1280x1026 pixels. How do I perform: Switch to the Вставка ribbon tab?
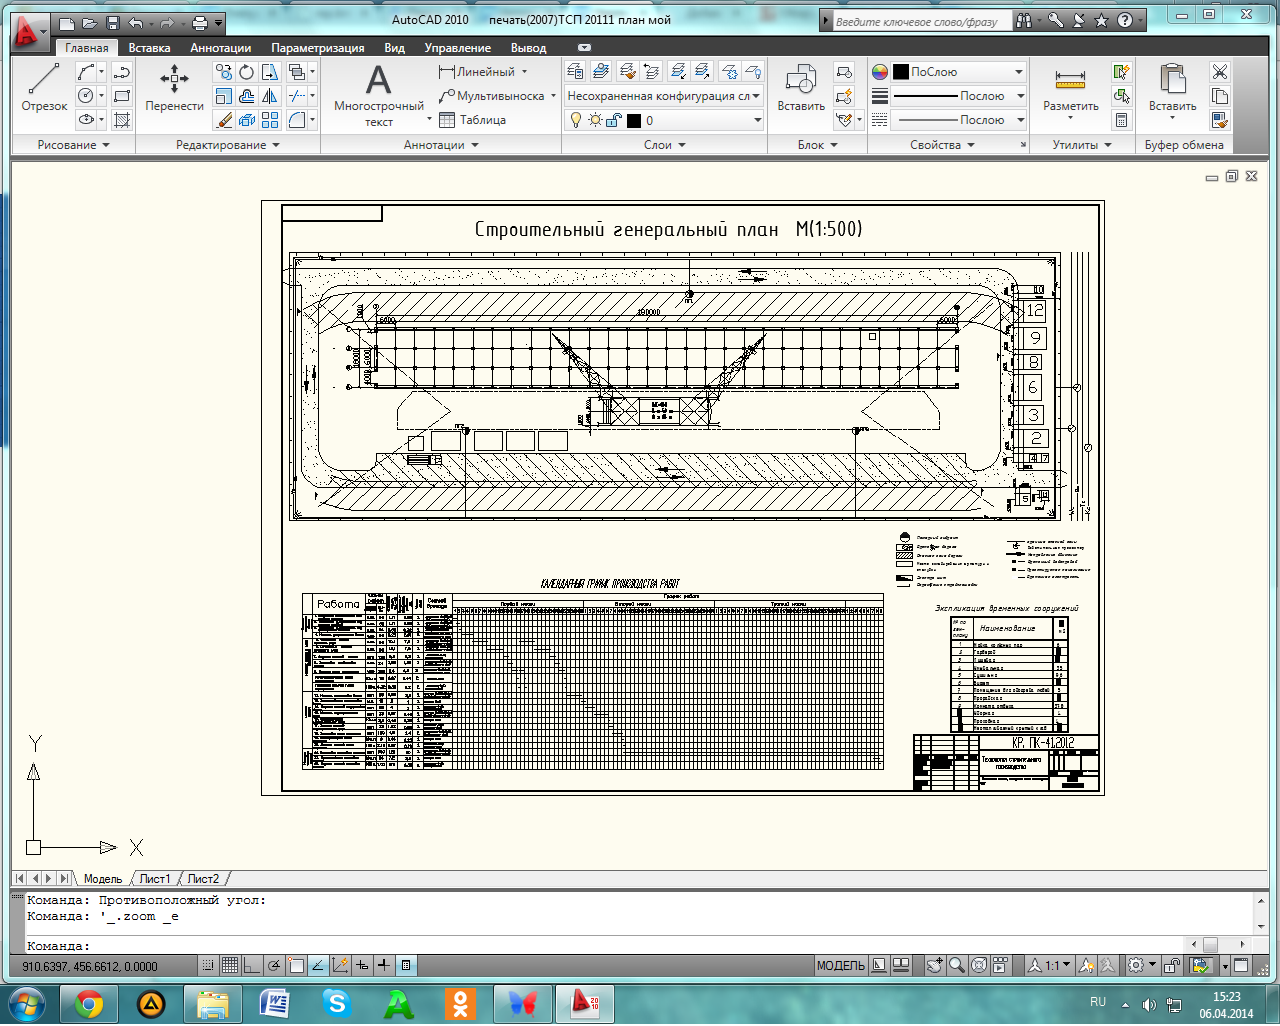pos(149,48)
